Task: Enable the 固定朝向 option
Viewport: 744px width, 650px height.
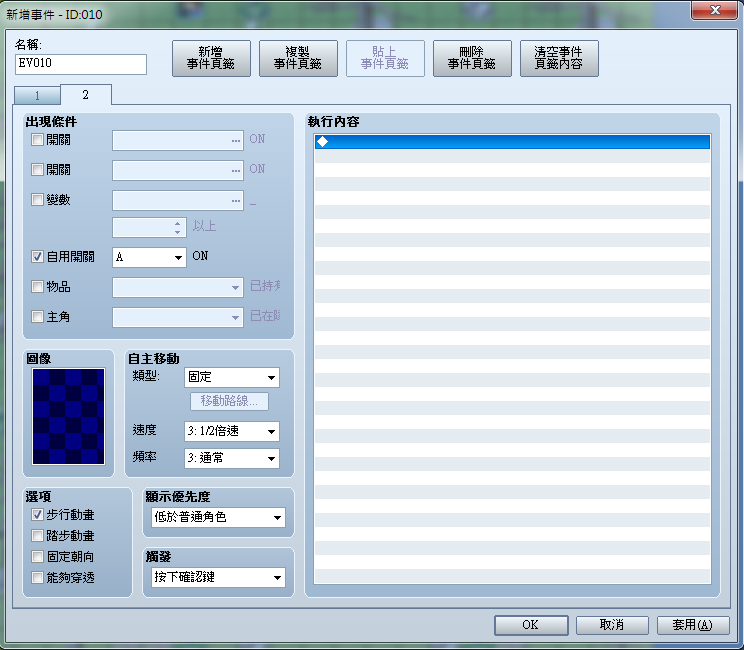Action: pyautogui.click(x=37, y=557)
